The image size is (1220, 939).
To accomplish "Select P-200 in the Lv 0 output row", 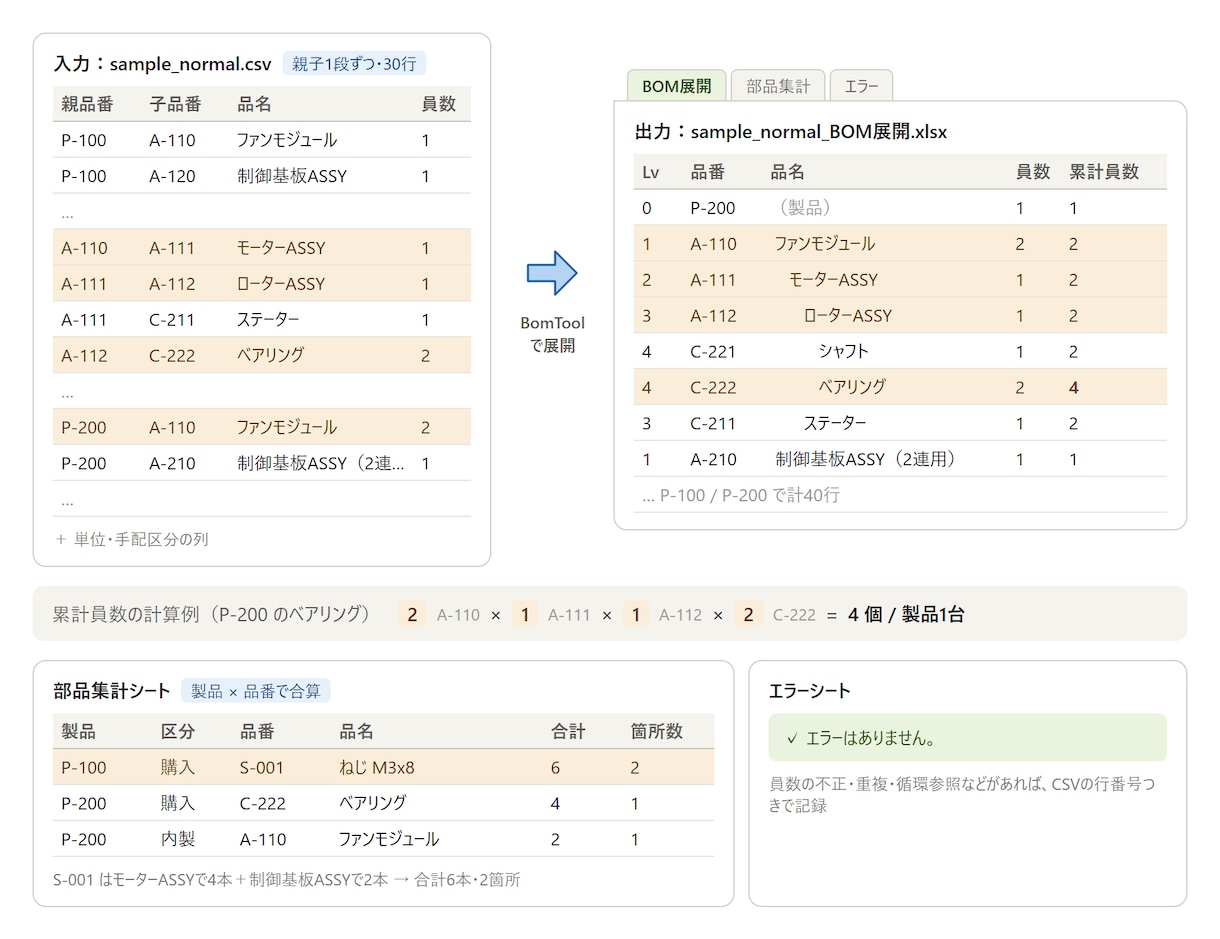I will coord(713,208).
